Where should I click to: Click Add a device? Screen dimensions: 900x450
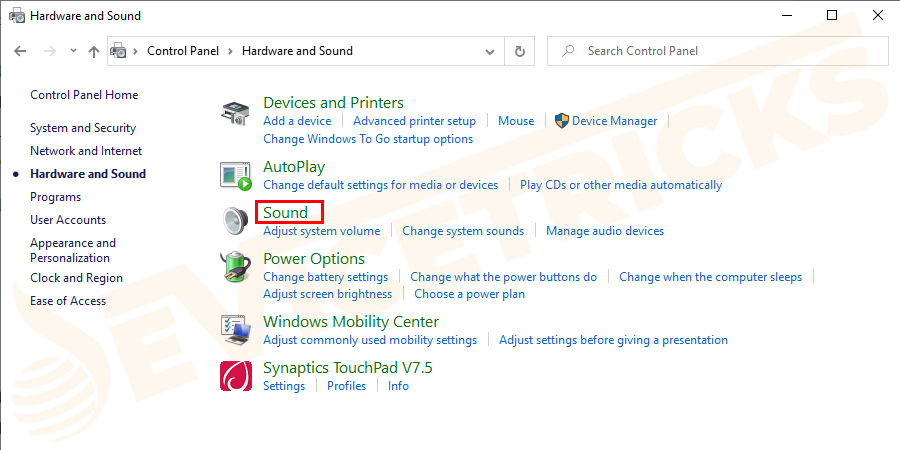[297, 121]
